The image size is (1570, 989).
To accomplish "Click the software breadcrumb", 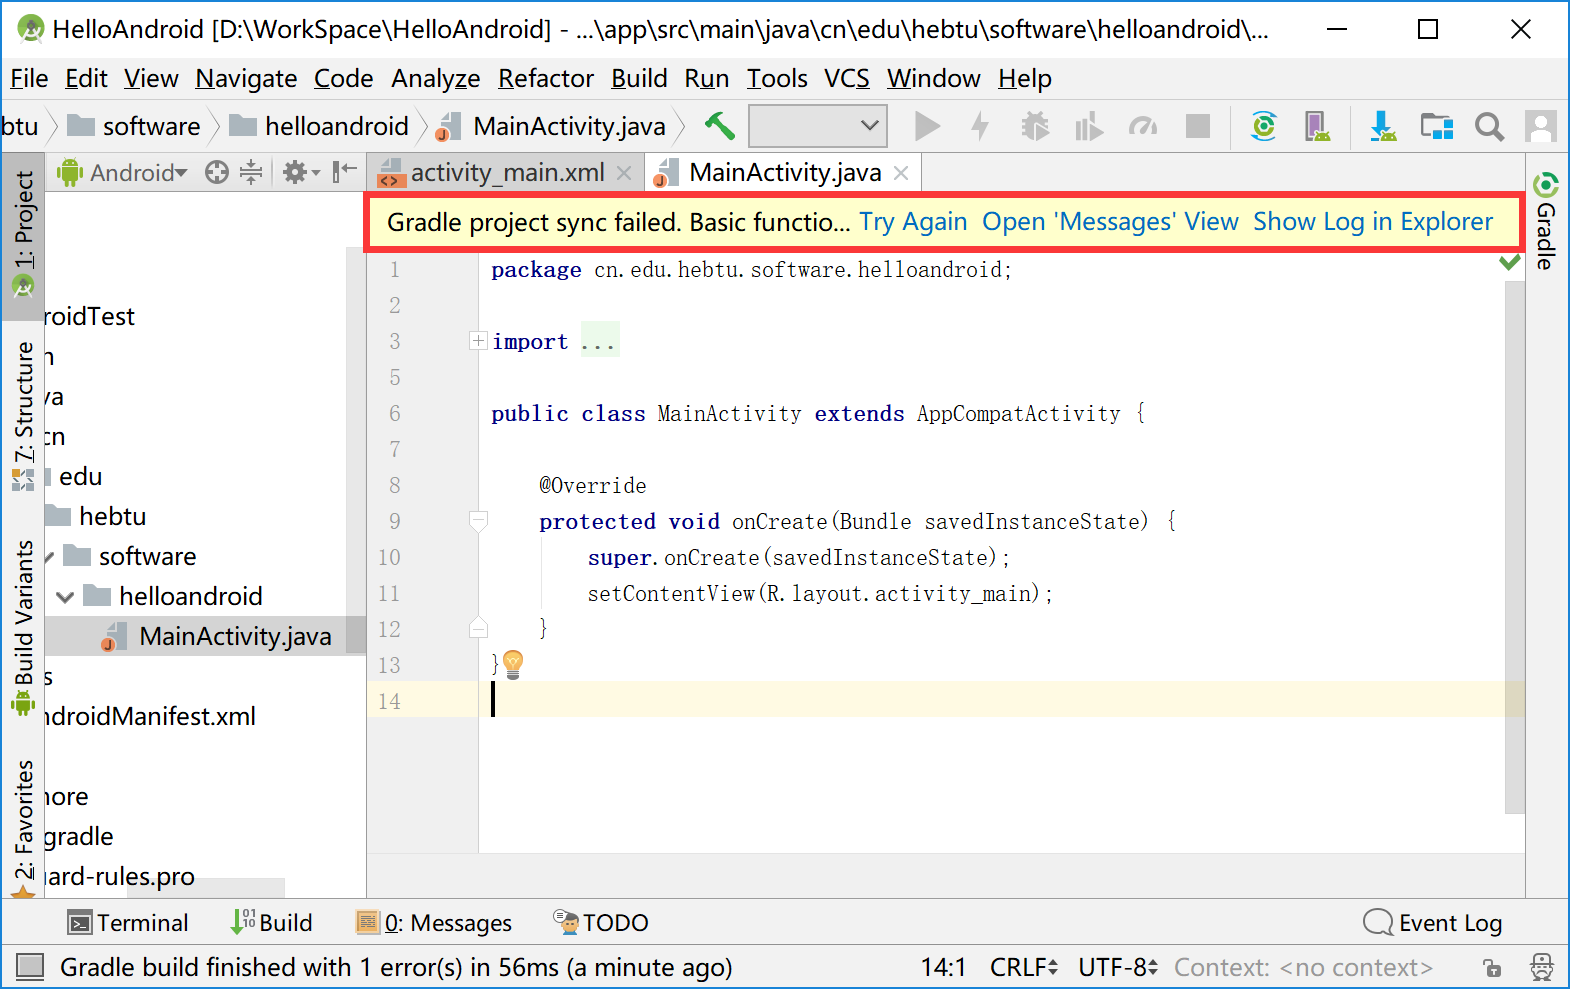I will coord(134,126).
